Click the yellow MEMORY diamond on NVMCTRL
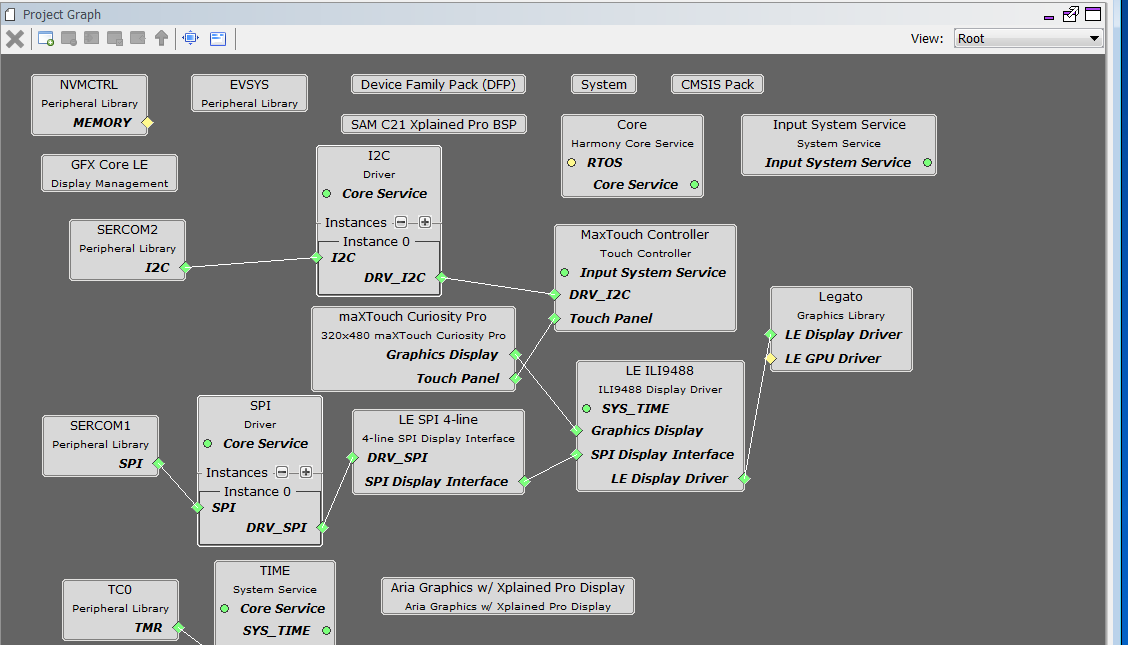This screenshot has width=1128, height=645. [x=147, y=123]
